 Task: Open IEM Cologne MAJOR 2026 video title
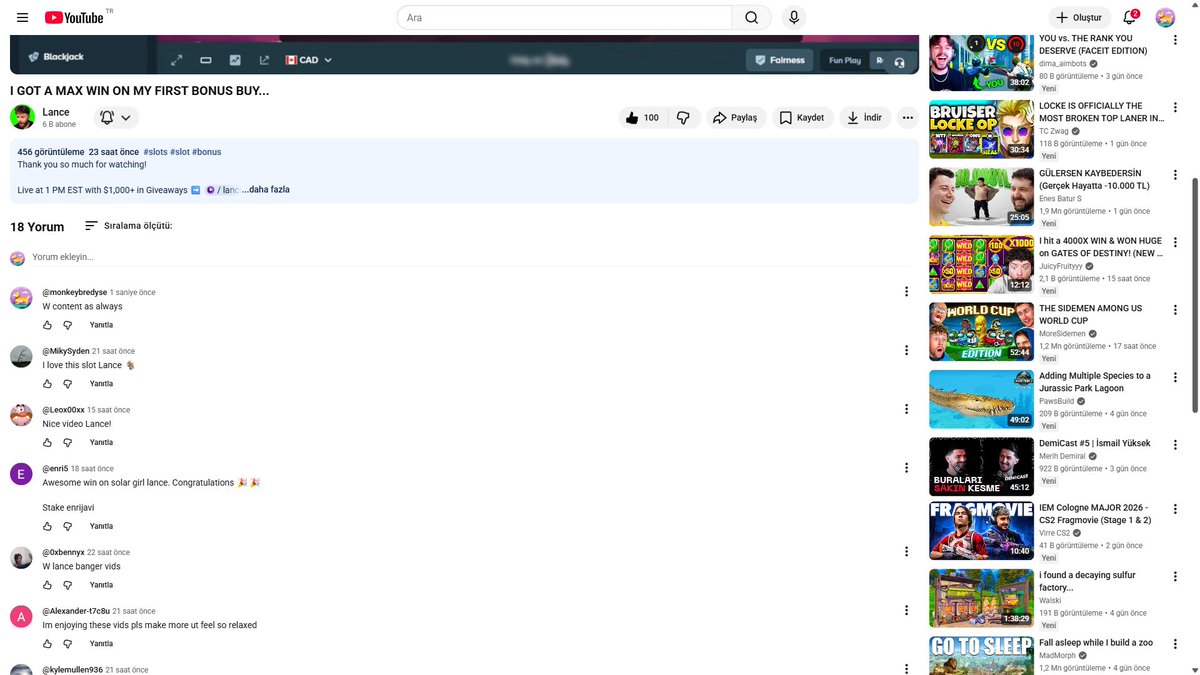pos(1094,514)
